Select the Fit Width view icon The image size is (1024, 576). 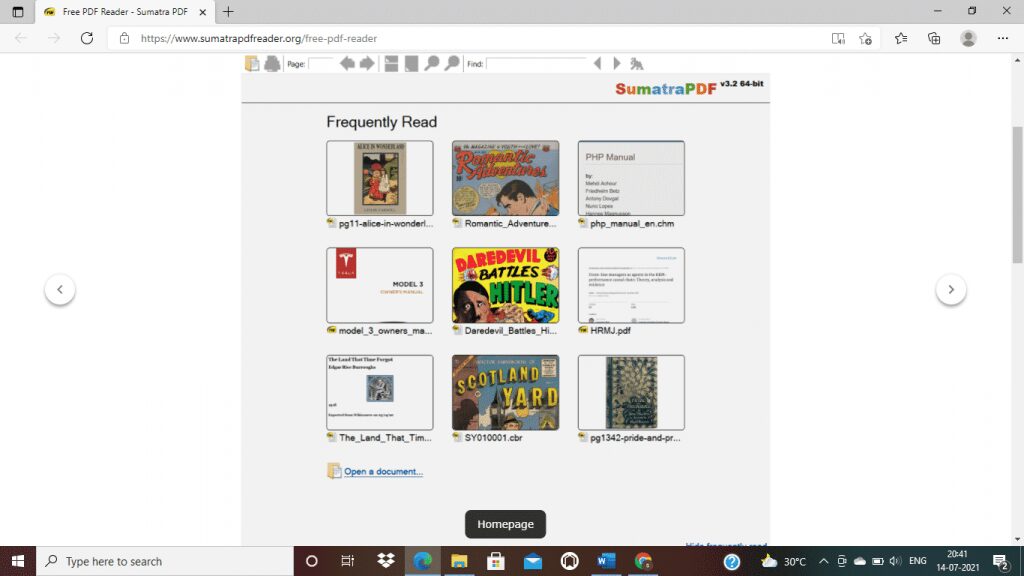click(x=391, y=63)
